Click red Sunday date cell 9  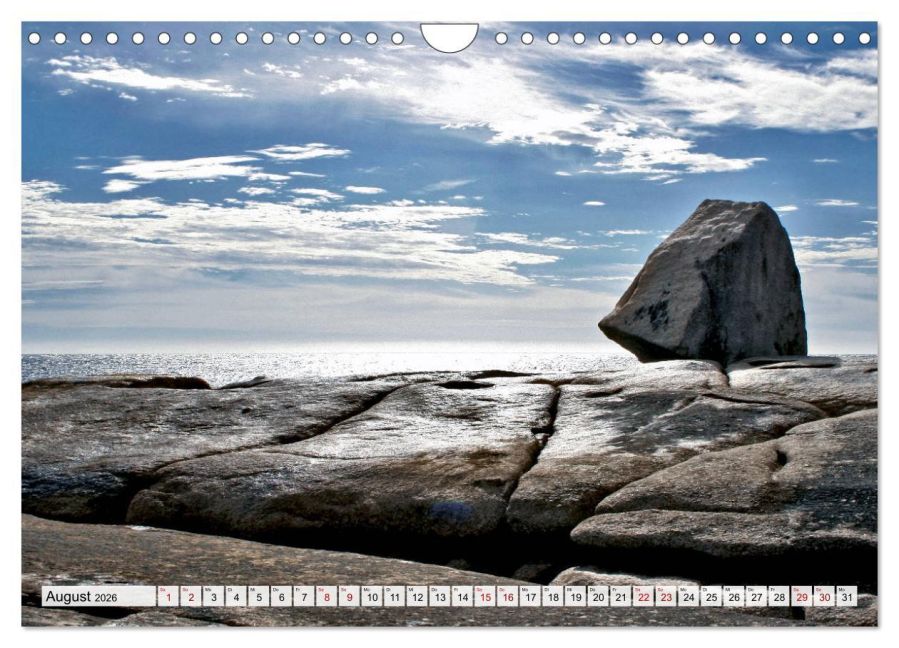click(349, 596)
